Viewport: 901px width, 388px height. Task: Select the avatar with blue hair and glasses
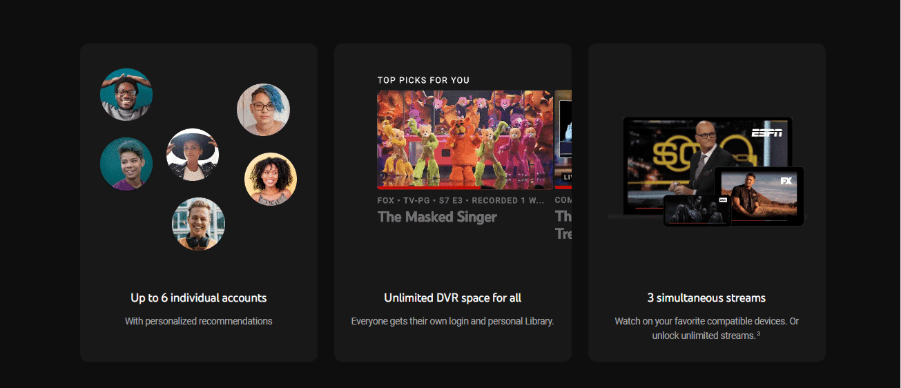263,110
